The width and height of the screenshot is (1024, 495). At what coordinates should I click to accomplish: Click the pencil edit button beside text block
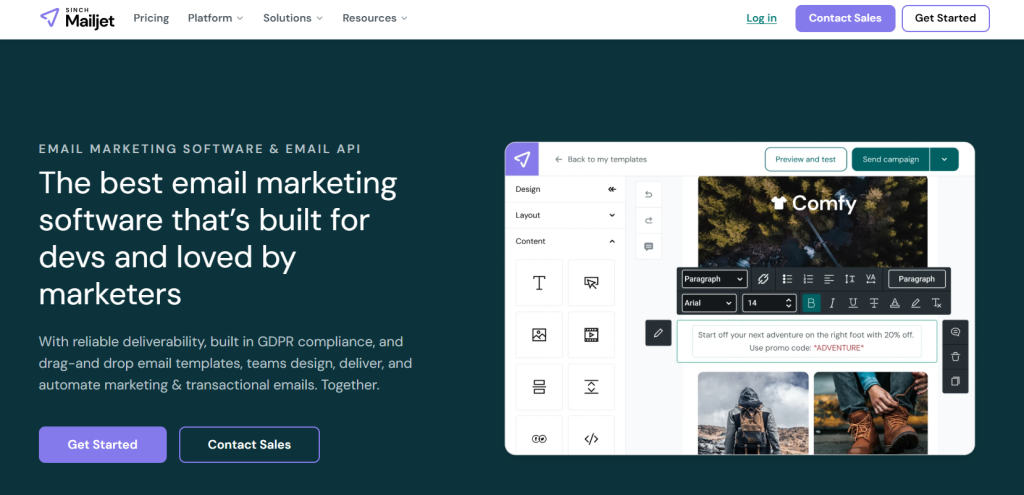(x=658, y=333)
